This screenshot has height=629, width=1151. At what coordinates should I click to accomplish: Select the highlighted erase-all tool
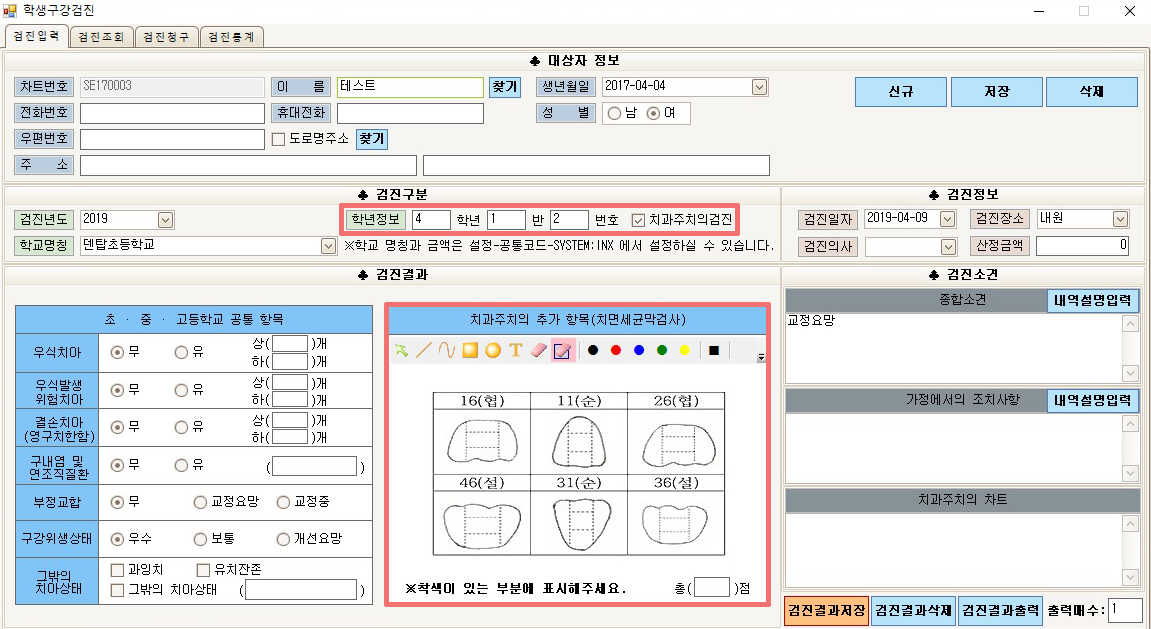pyautogui.click(x=562, y=351)
